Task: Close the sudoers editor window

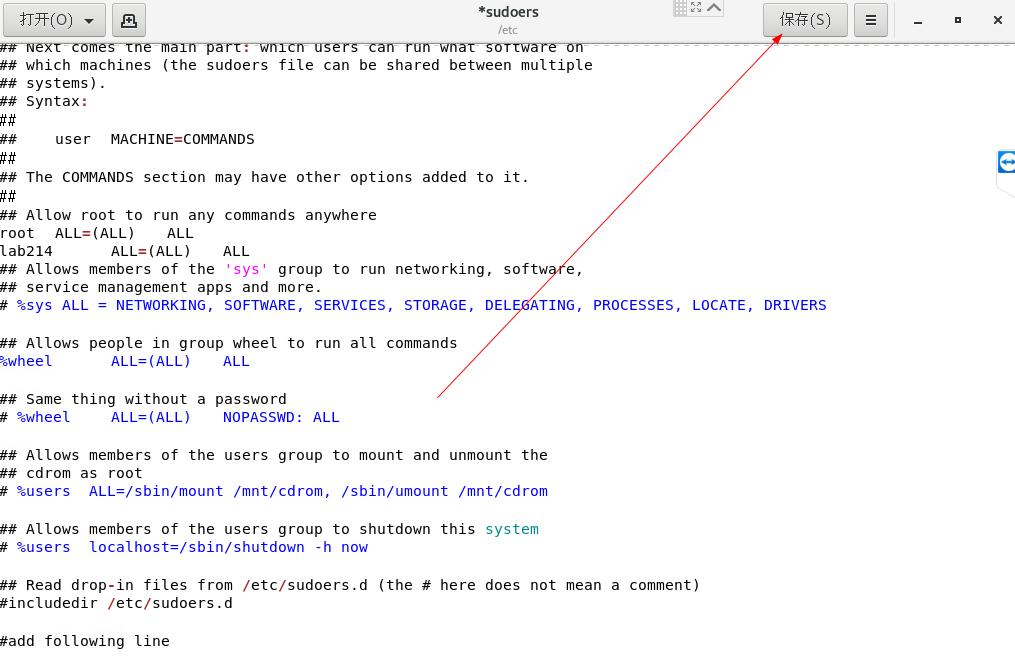Action: [x=998, y=20]
